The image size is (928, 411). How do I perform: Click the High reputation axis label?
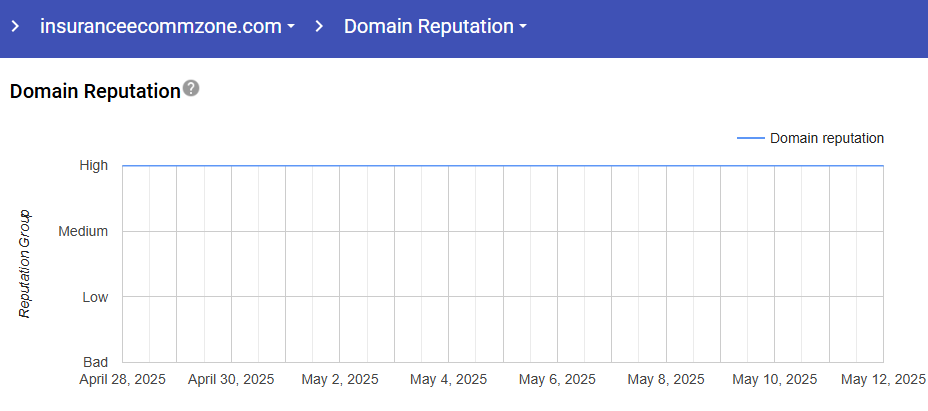coord(94,166)
